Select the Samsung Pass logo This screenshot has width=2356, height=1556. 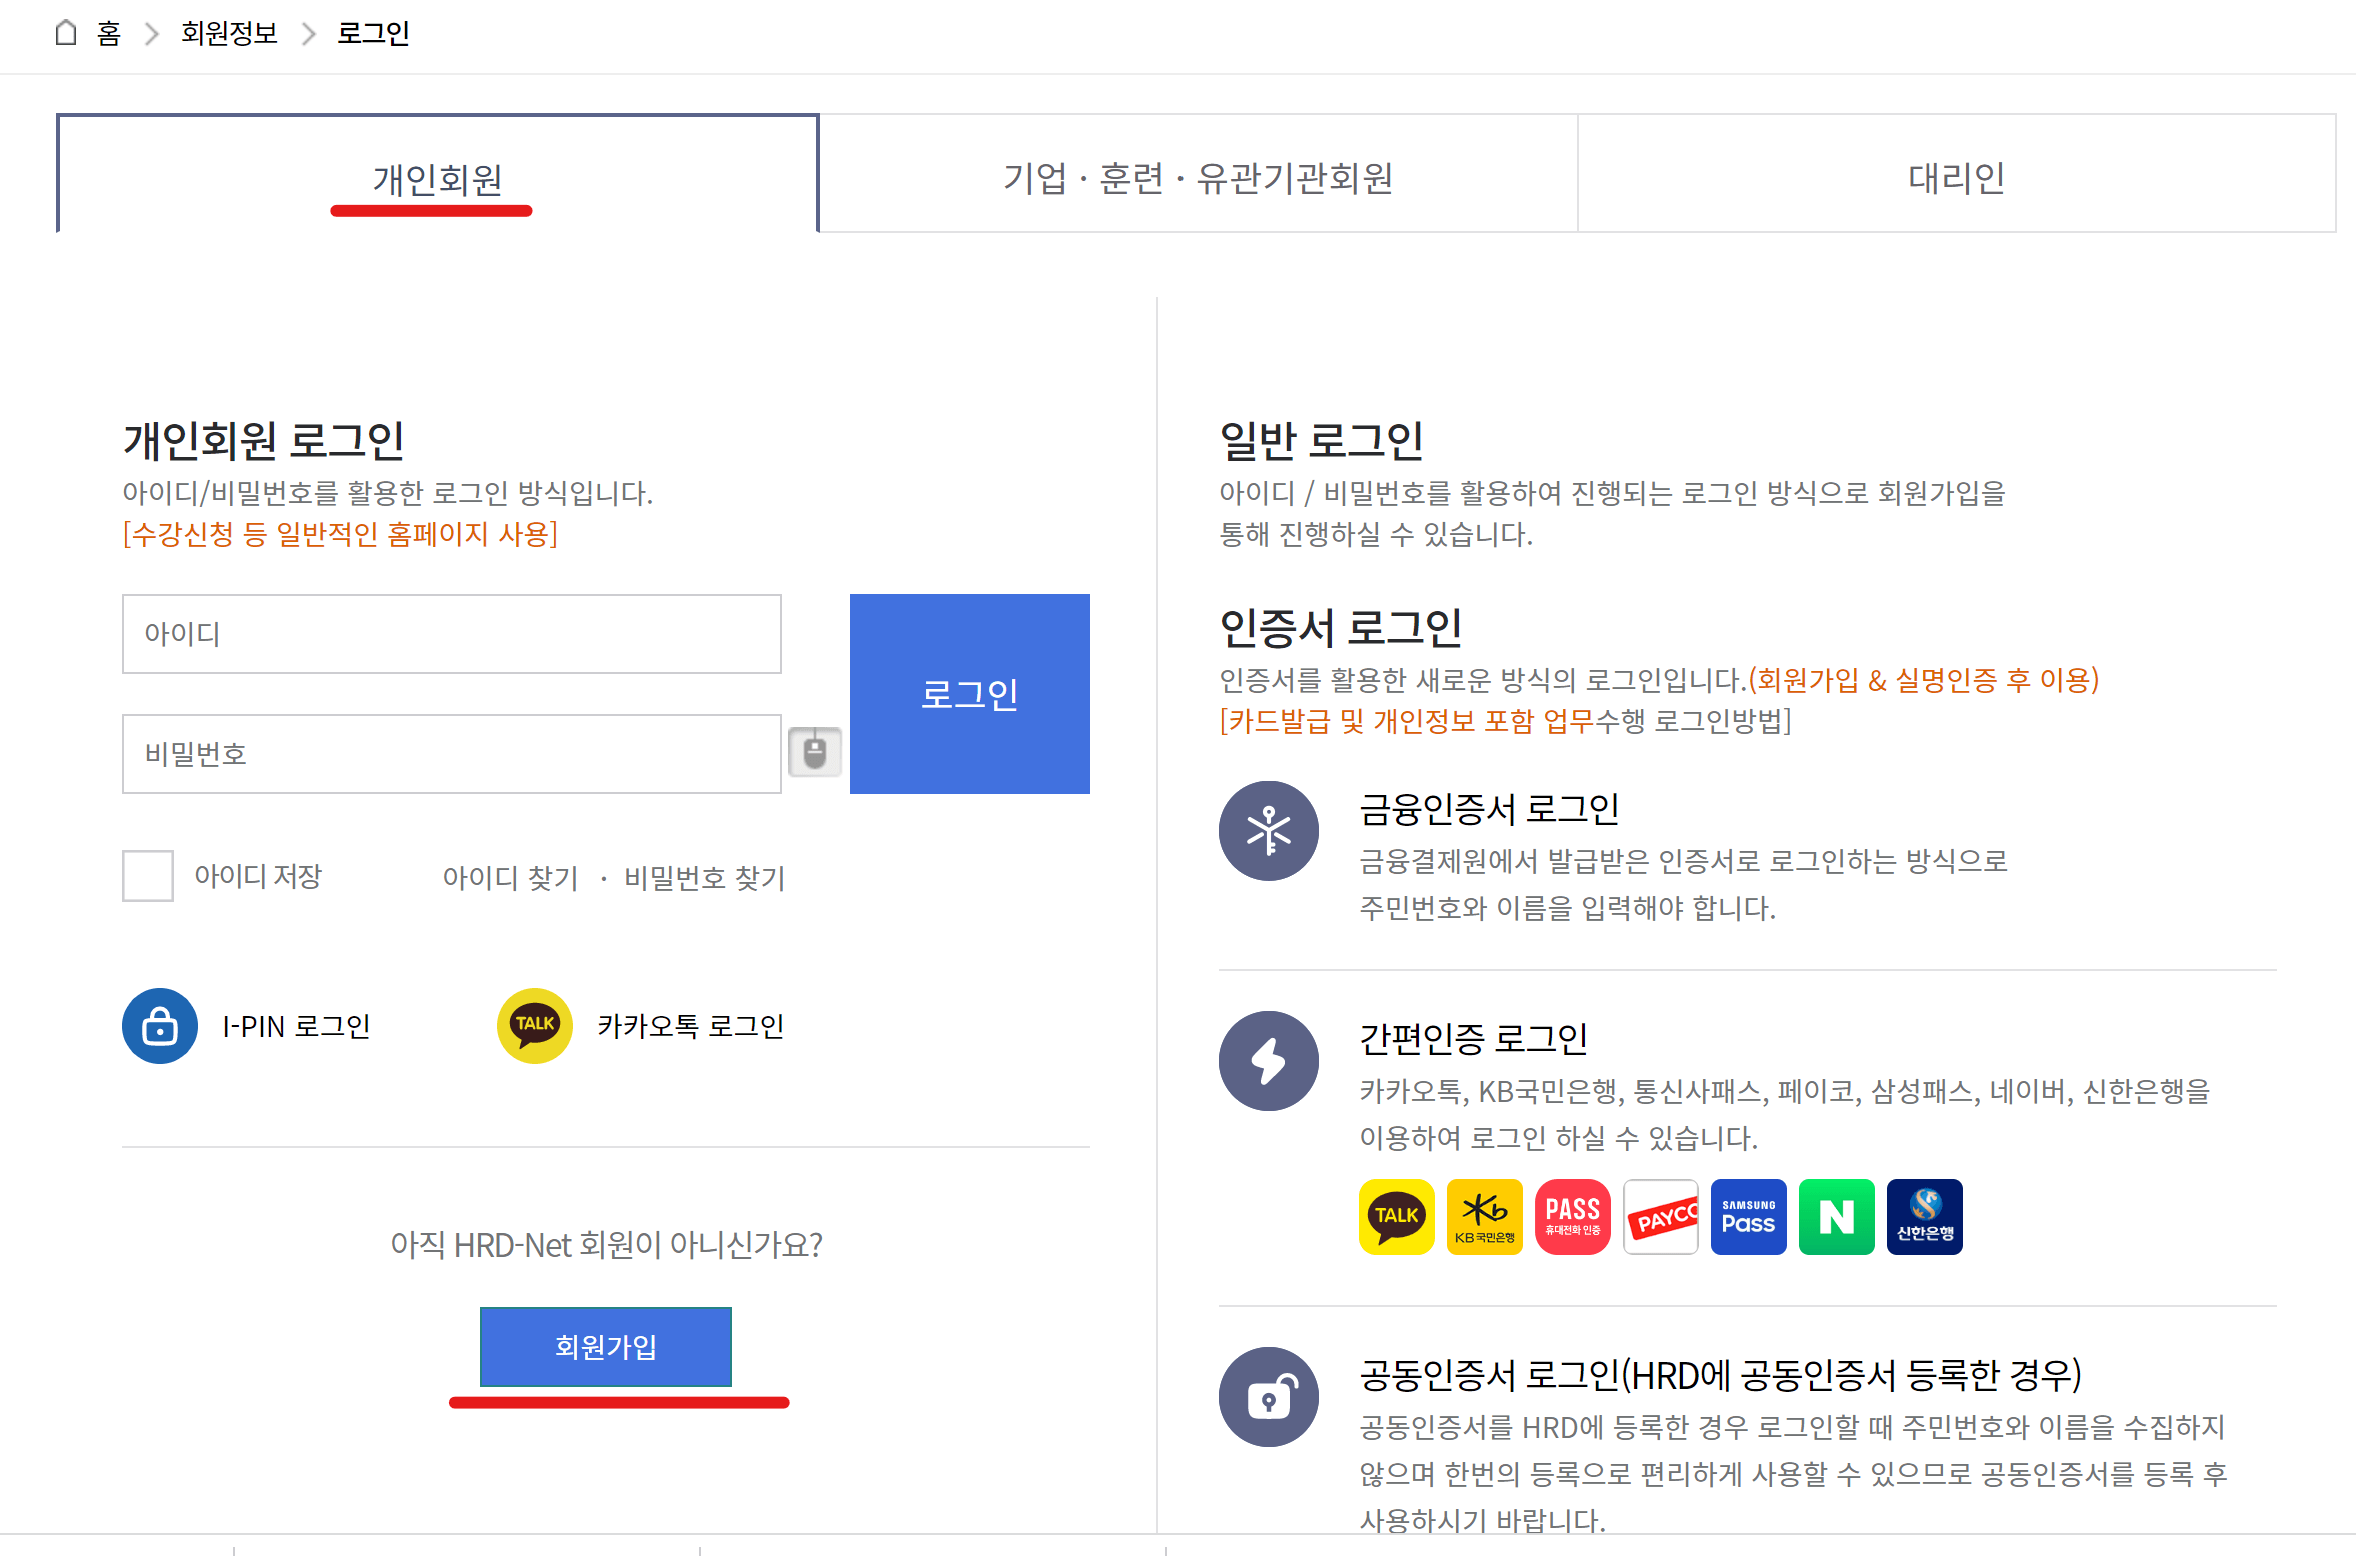coord(1748,1216)
